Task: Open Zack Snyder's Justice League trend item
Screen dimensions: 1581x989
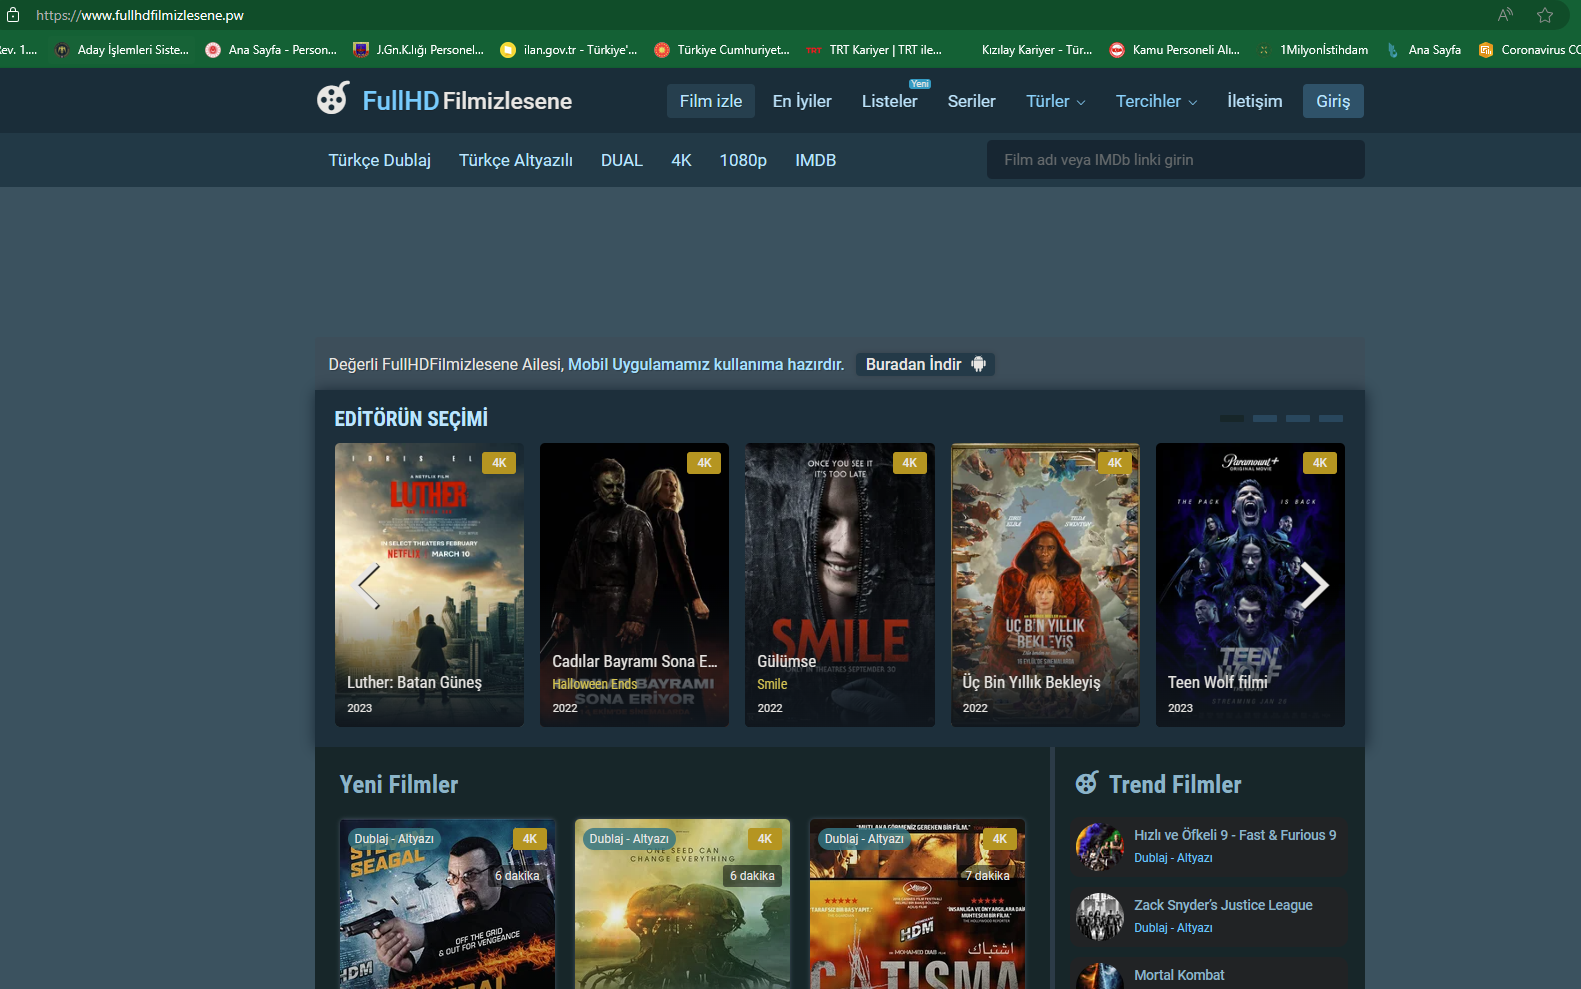Action: tap(1222, 905)
